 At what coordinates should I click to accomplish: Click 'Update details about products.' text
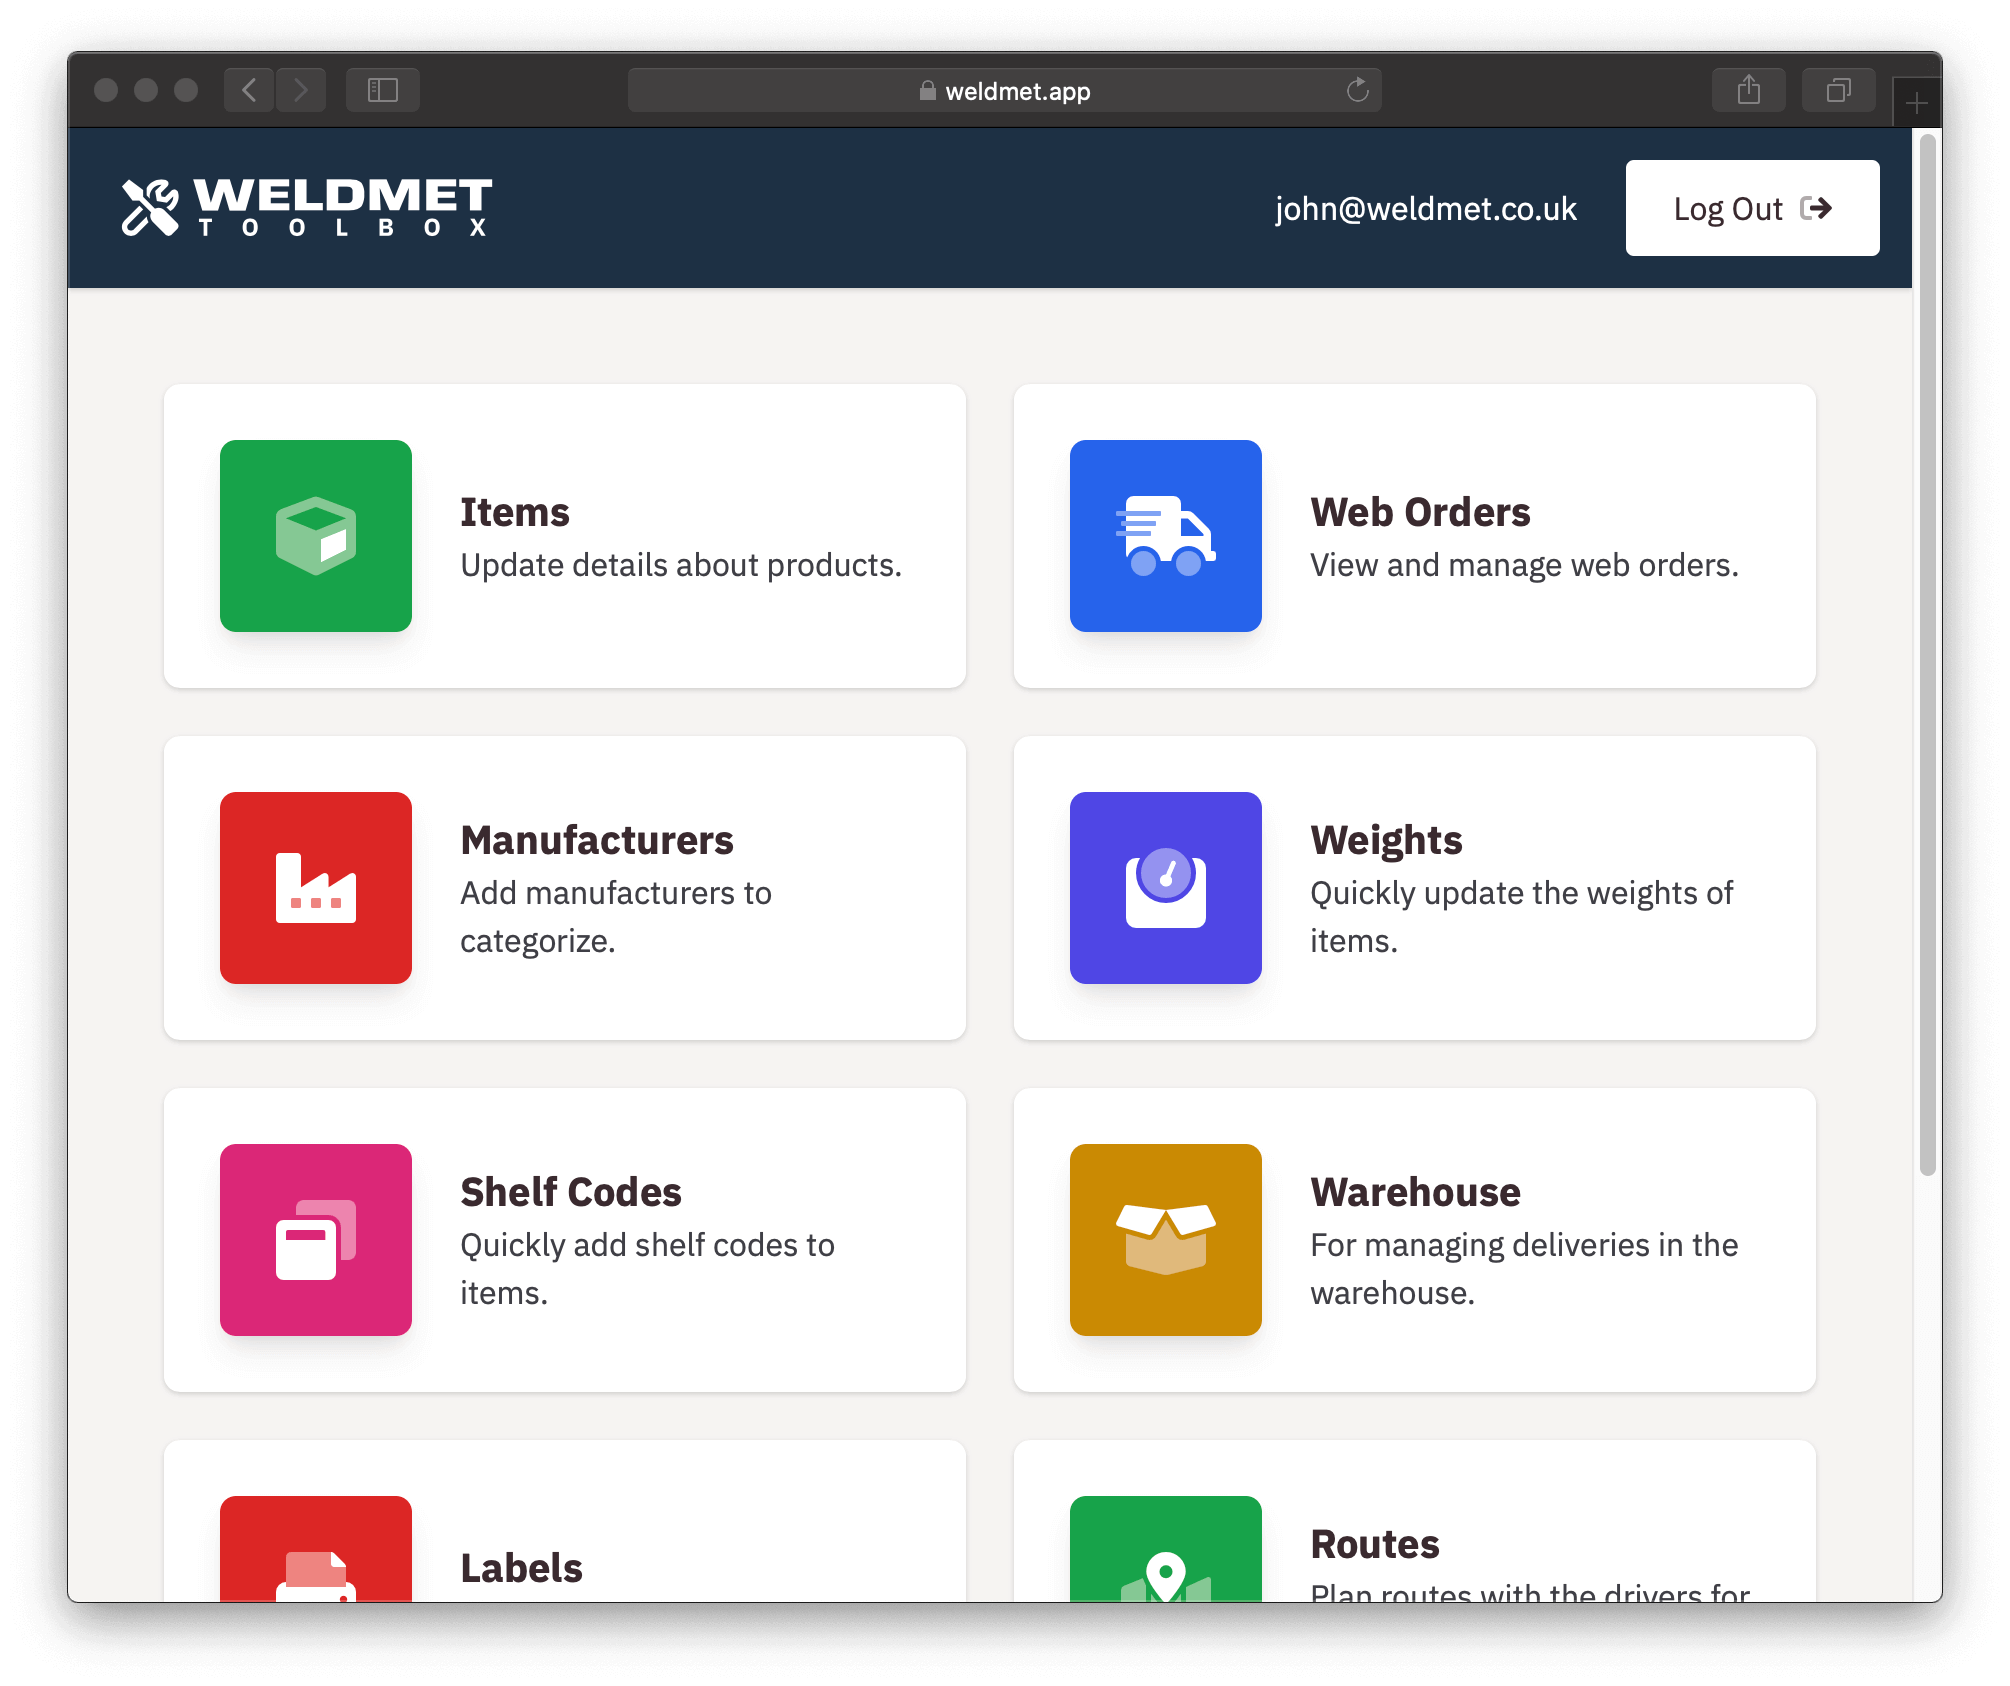[x=681, y=565]
